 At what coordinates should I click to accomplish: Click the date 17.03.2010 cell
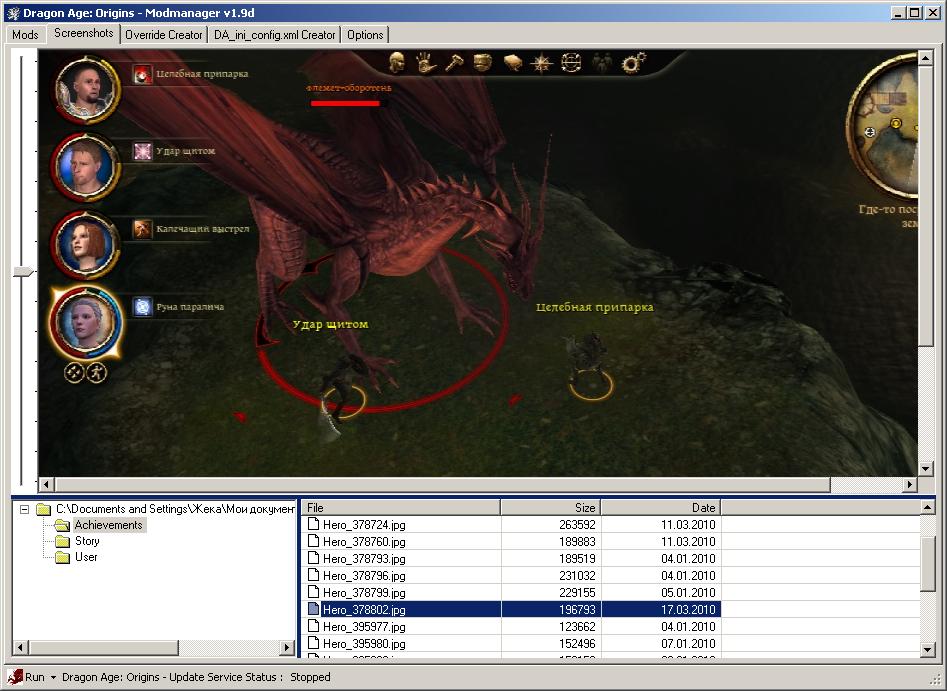[x=661, y=609]
